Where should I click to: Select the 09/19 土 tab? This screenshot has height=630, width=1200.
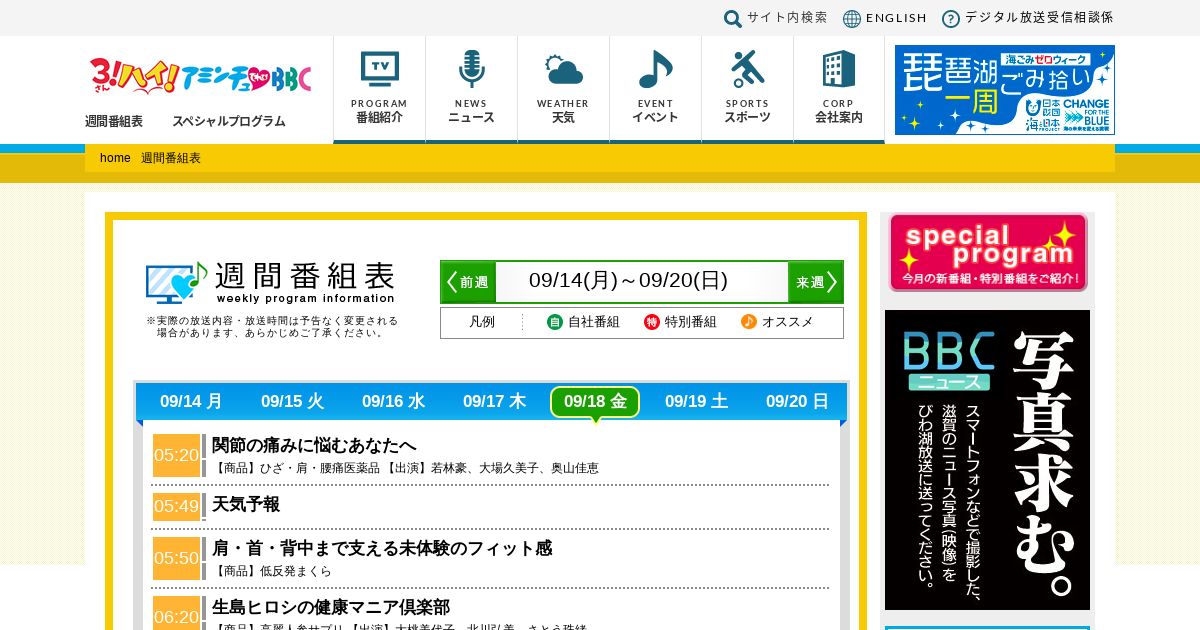pos(696,401)
